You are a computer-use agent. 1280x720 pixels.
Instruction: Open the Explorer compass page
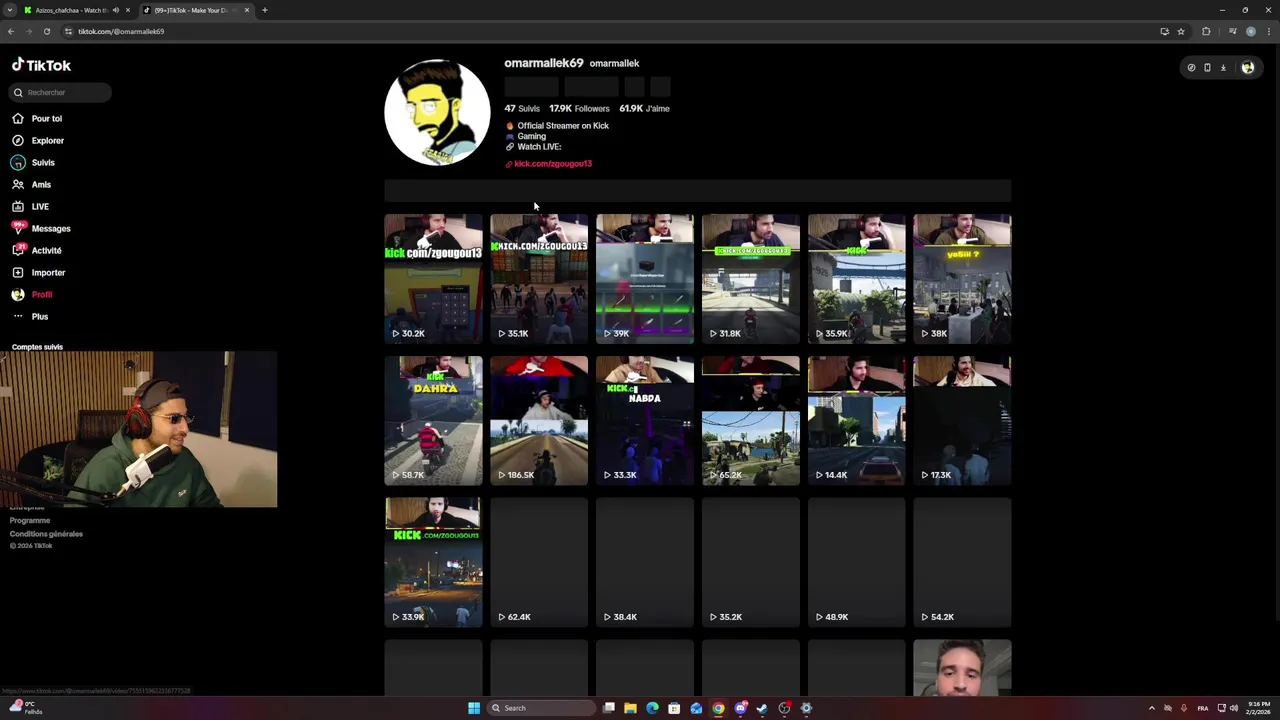point(38,140)
